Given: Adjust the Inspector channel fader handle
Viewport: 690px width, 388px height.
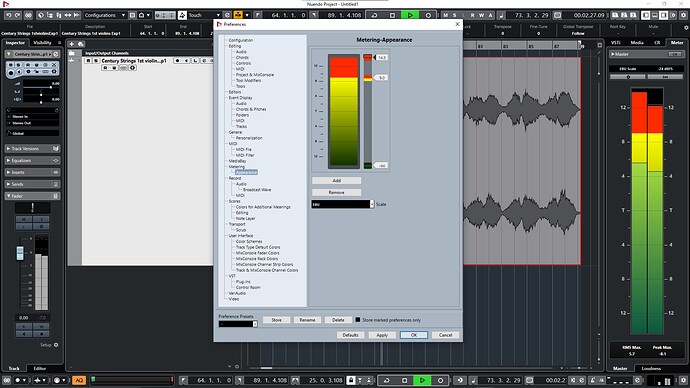Looking at the screenshot, I should pyautogui.click(x=20, y=253).
